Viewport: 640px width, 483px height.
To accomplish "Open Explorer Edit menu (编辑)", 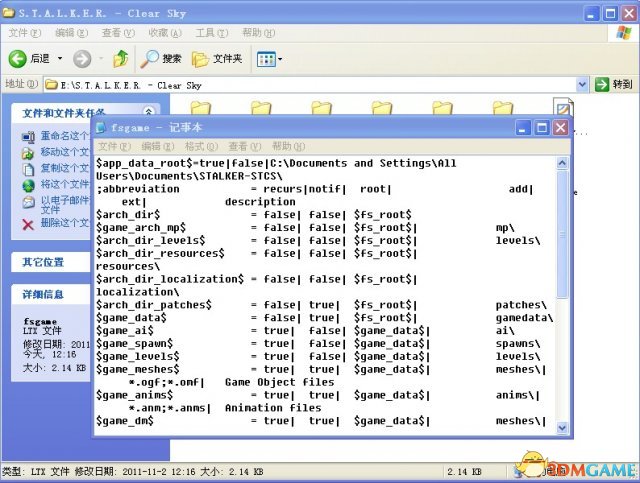I will pyautogui.click(x=71, y=33).
